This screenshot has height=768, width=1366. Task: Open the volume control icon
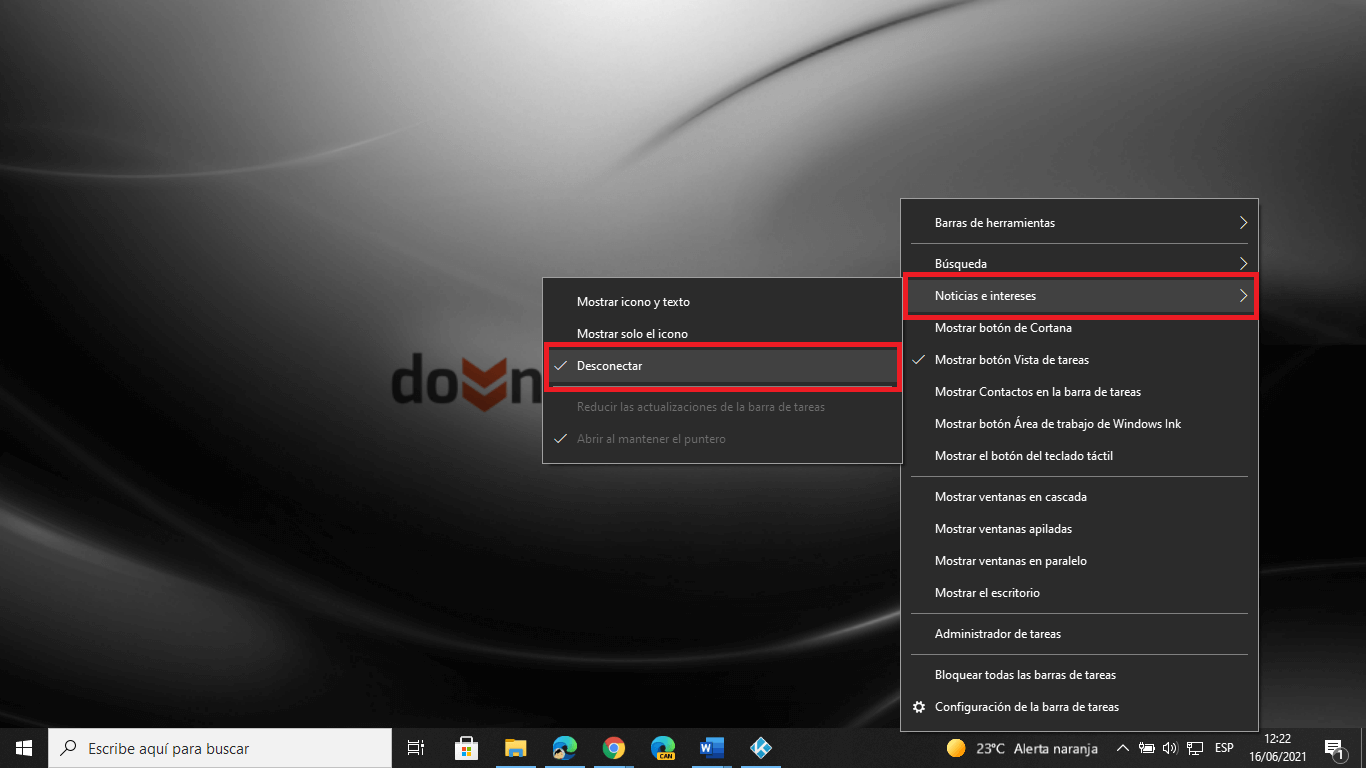[1170, 748]
